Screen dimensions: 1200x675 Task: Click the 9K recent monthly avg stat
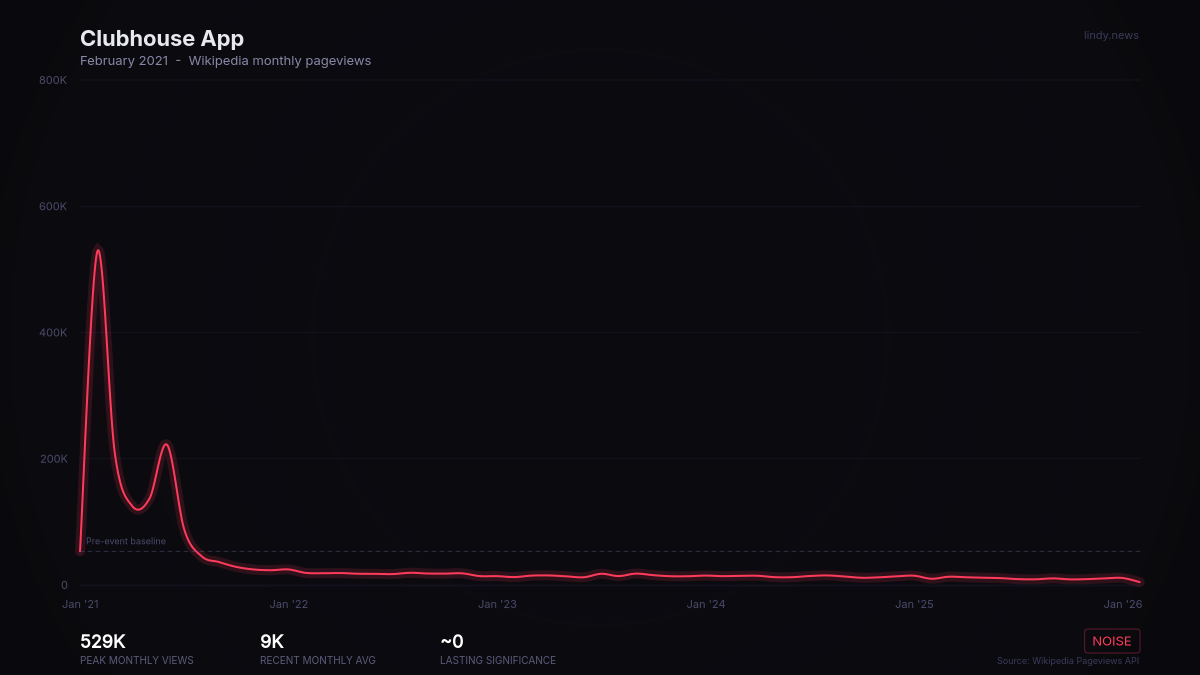272,642
